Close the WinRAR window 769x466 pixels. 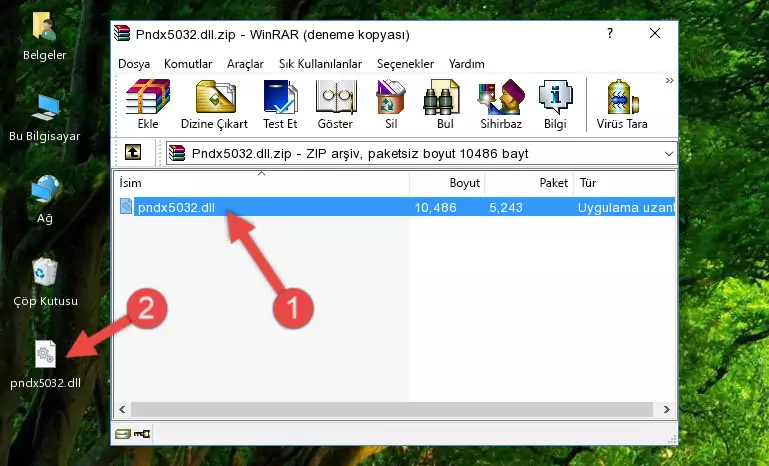(655, 33)
